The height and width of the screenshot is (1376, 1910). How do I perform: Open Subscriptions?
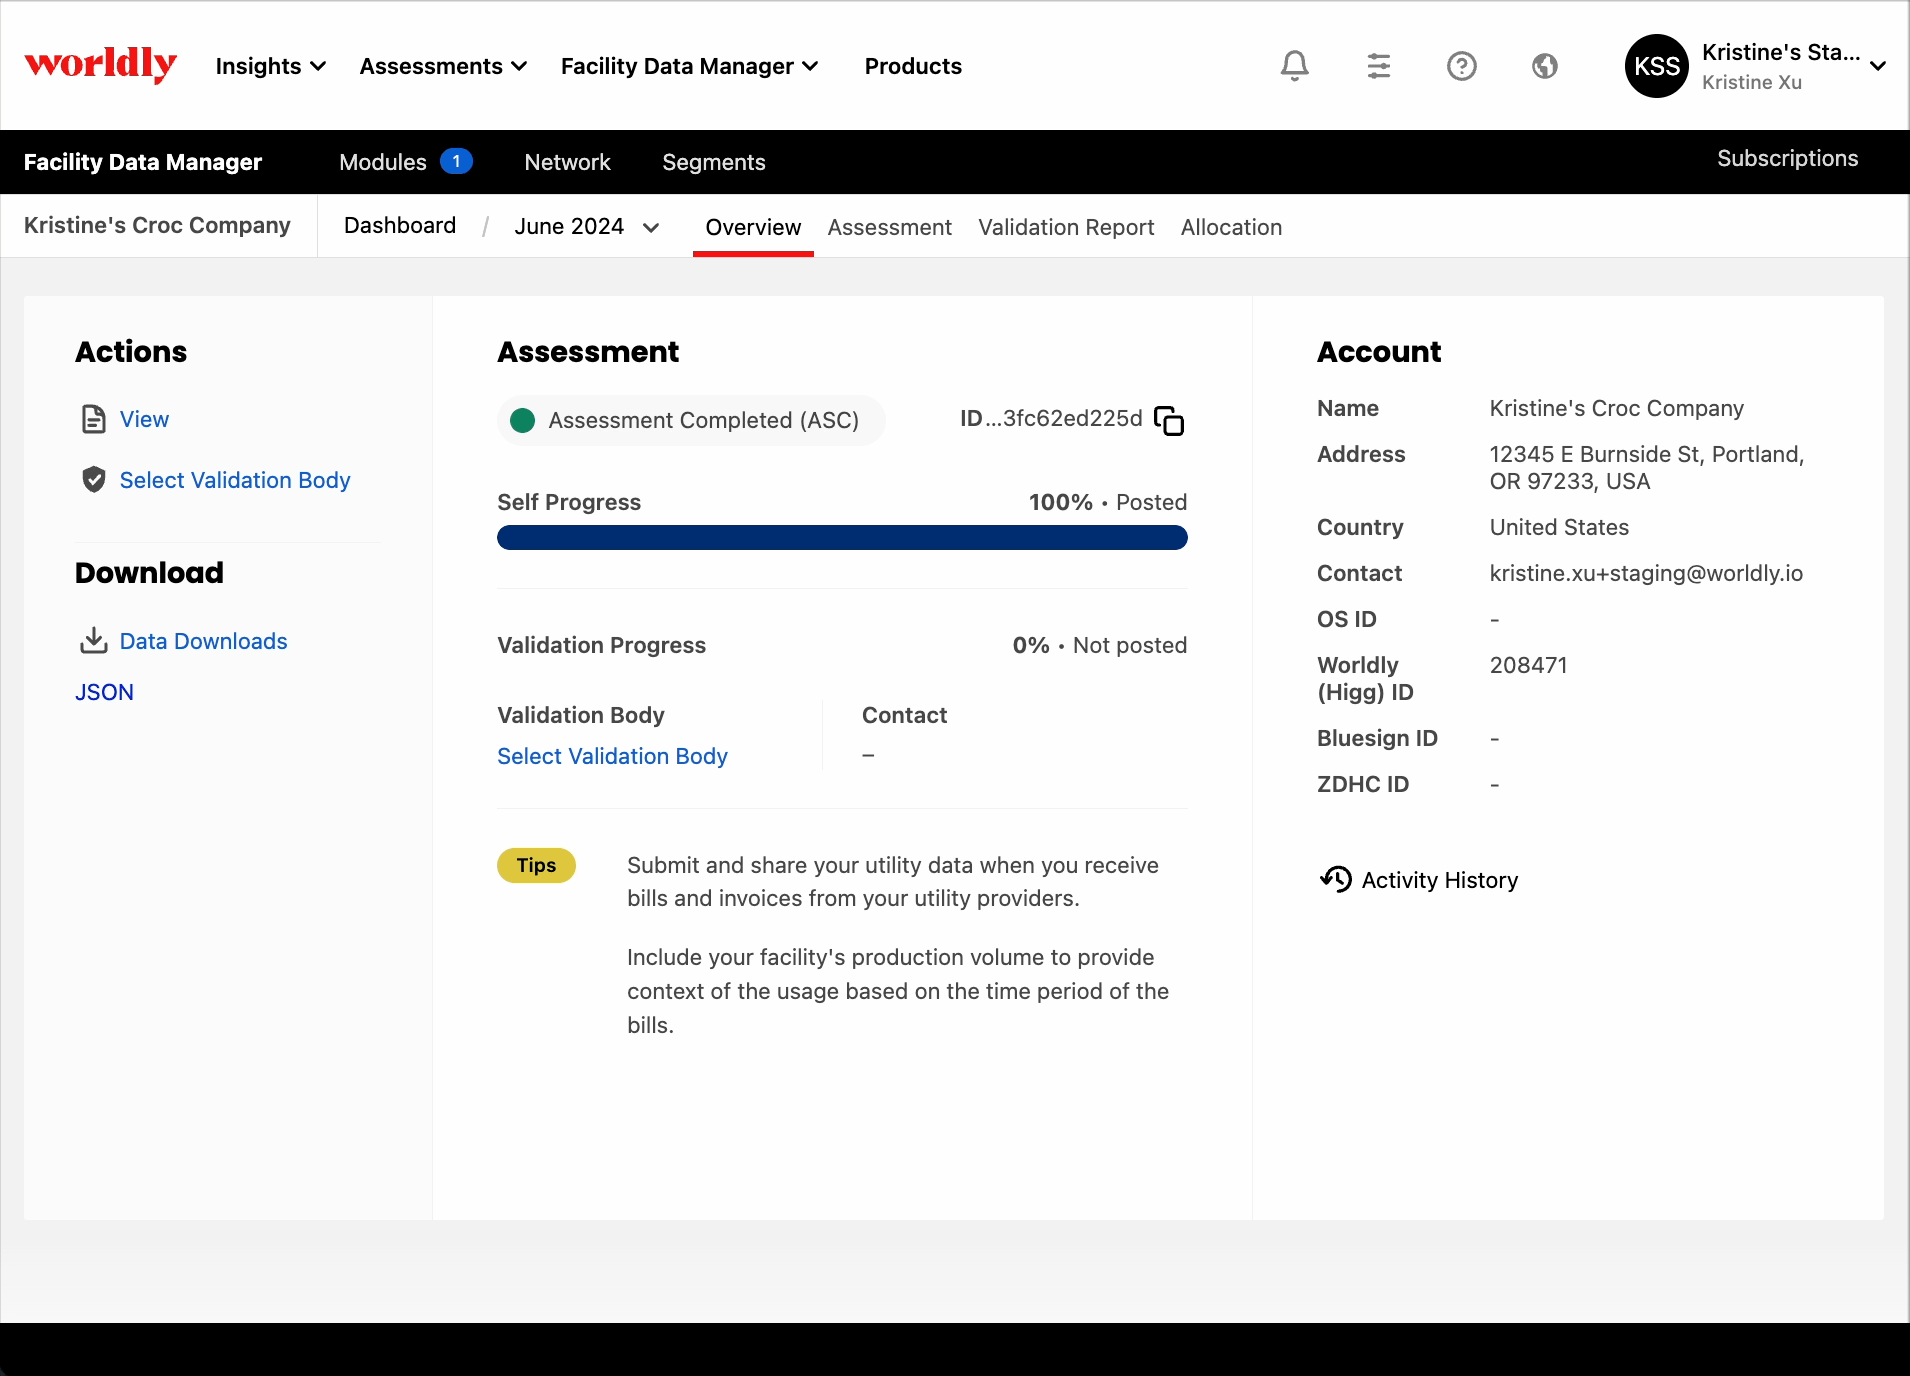[1787, 158]
